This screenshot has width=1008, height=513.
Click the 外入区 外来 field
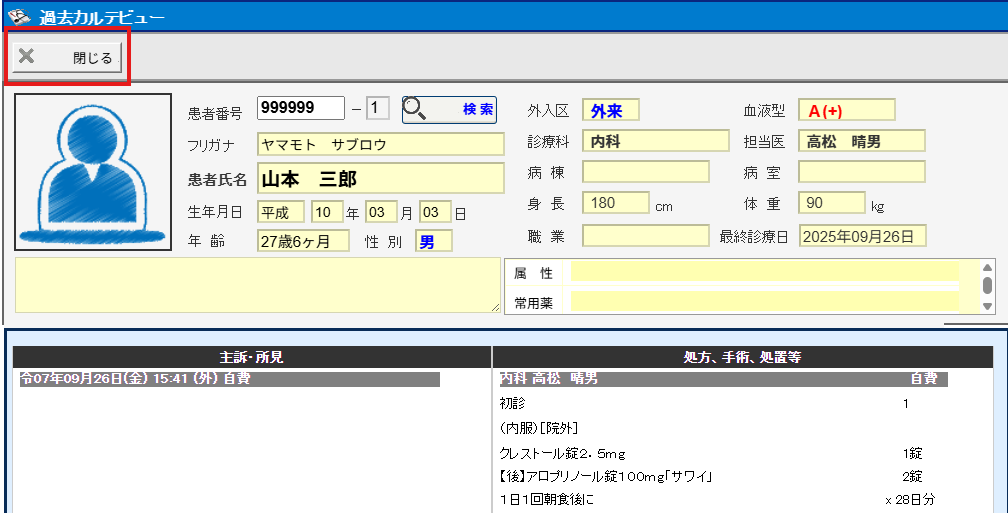610,110
